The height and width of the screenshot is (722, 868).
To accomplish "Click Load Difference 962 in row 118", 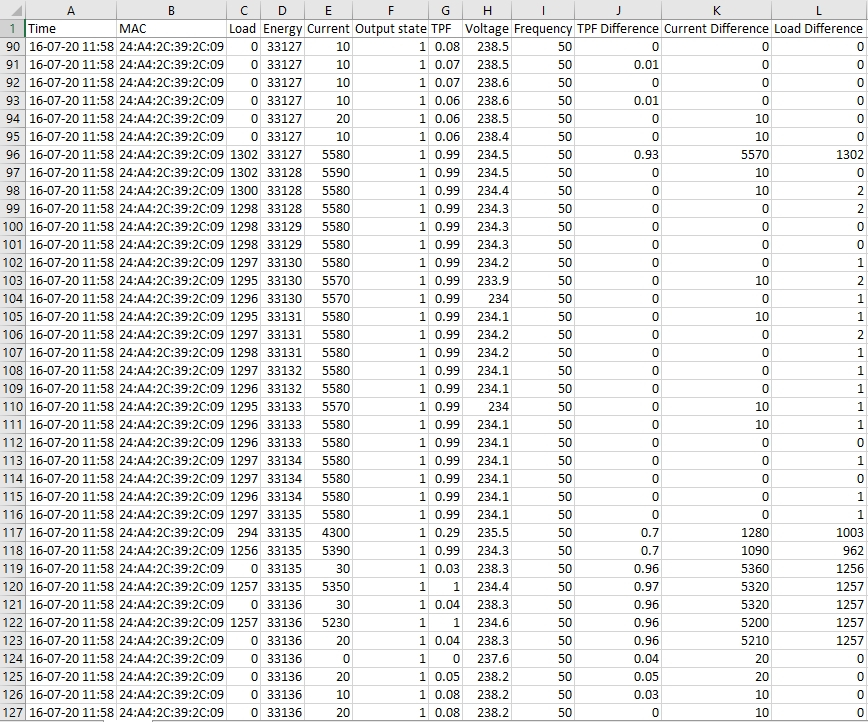I will 819,550.
